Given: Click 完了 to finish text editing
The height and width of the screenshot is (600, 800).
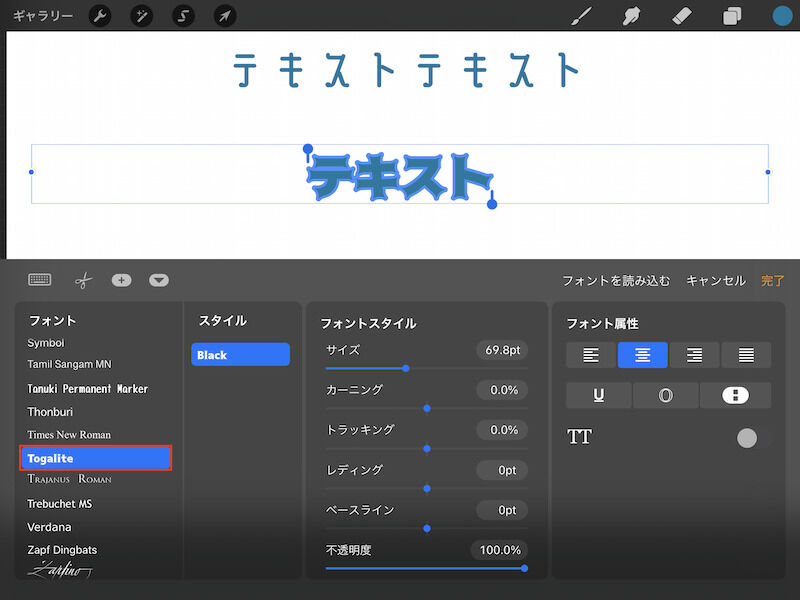Looking at the screenshot, I should (772, 281).
